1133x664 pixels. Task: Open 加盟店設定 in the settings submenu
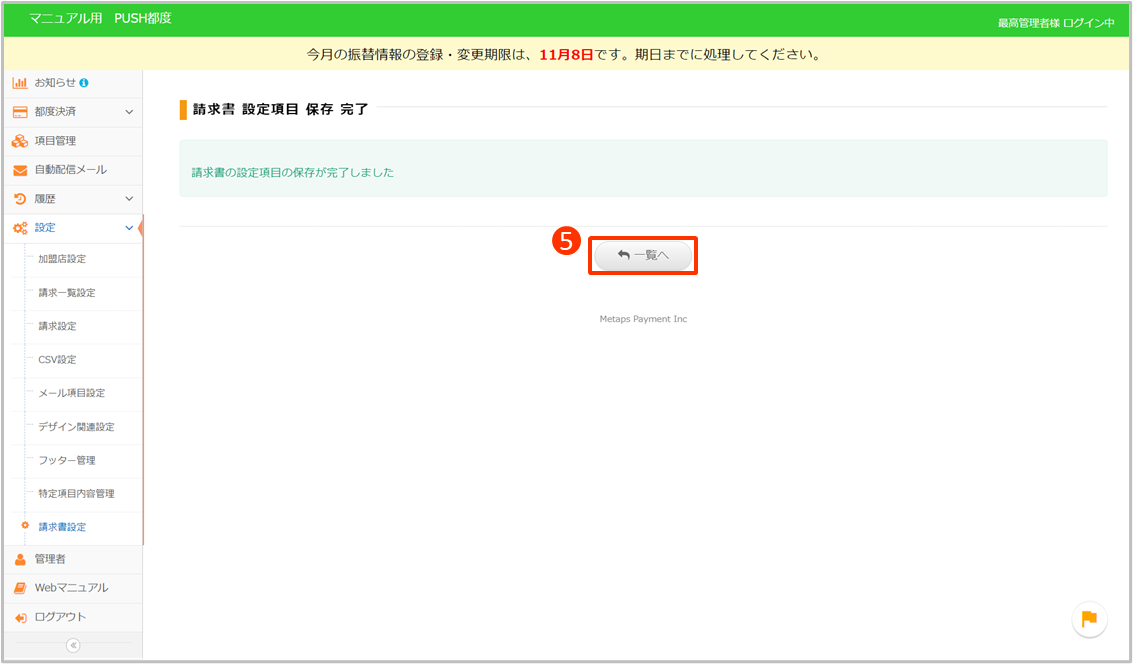pos(62,259)
